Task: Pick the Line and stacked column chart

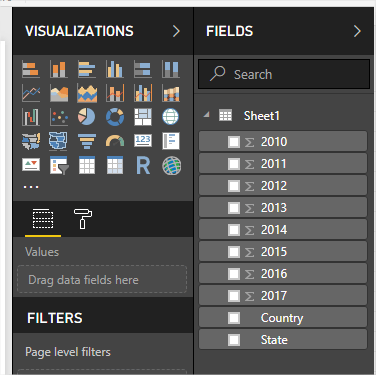Action: pos(115,93)
